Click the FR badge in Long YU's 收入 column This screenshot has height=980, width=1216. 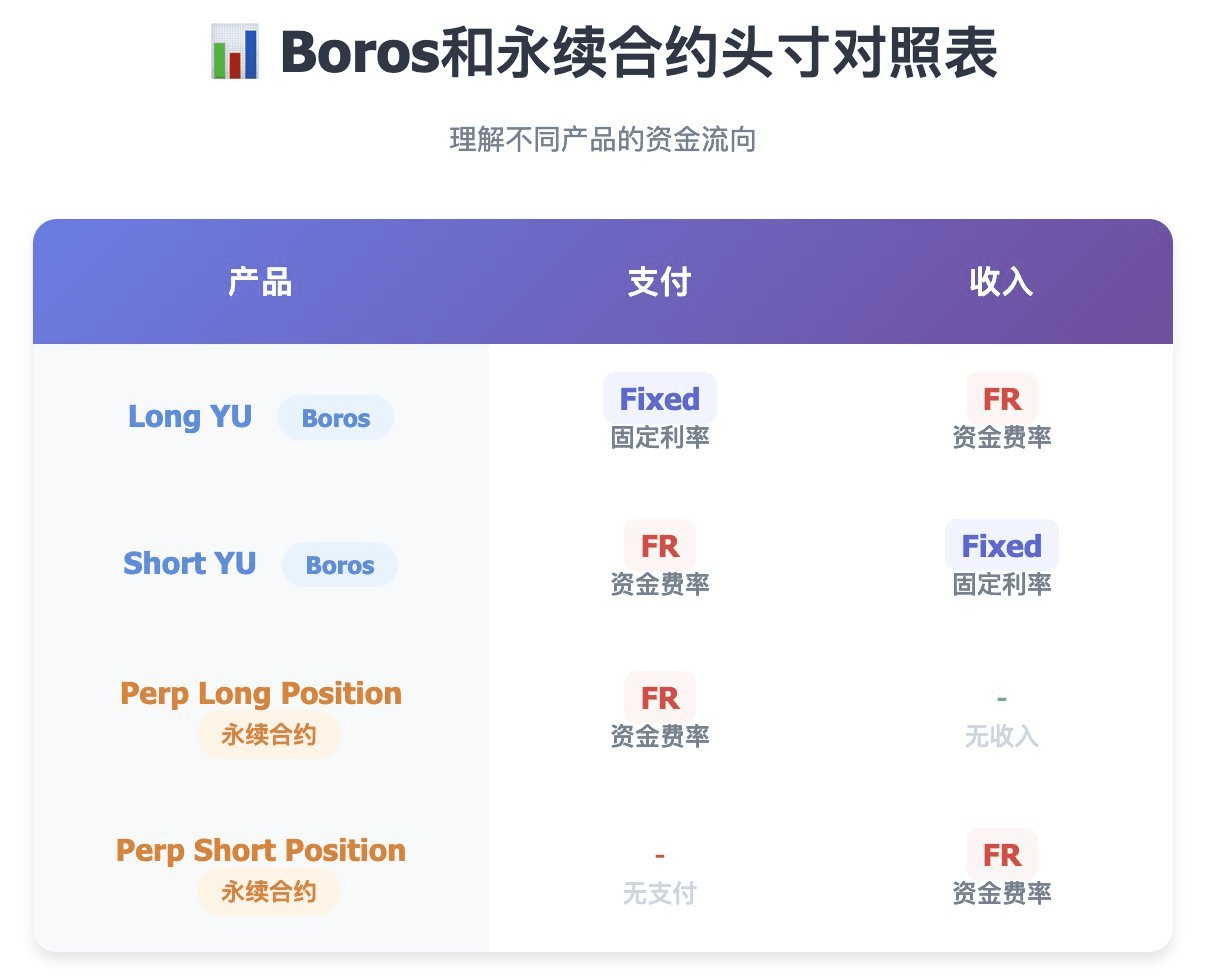[1002, 399]
